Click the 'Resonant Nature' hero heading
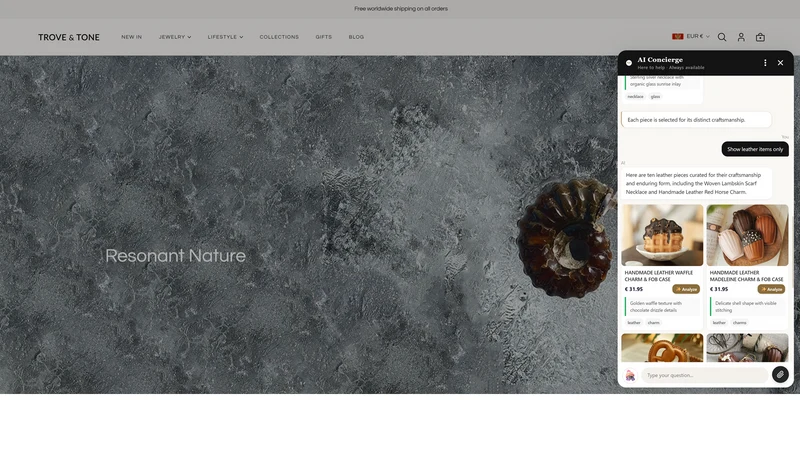The height and width of the screenshot is (450, 800). tap(176, 256)
